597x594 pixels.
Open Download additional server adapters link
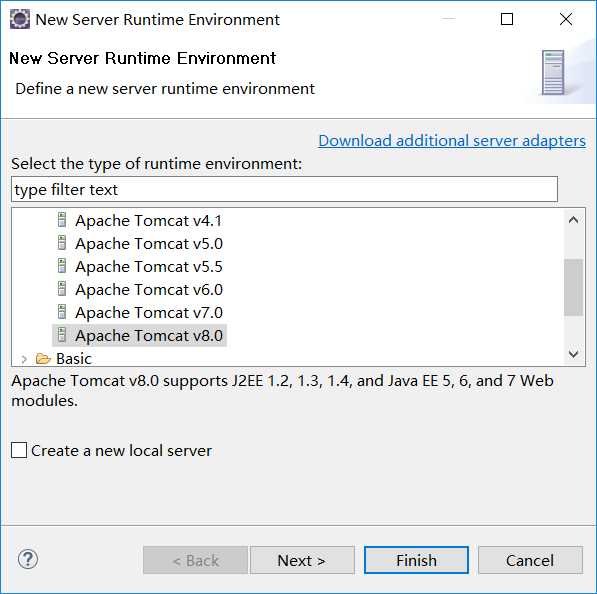[452, 141]
